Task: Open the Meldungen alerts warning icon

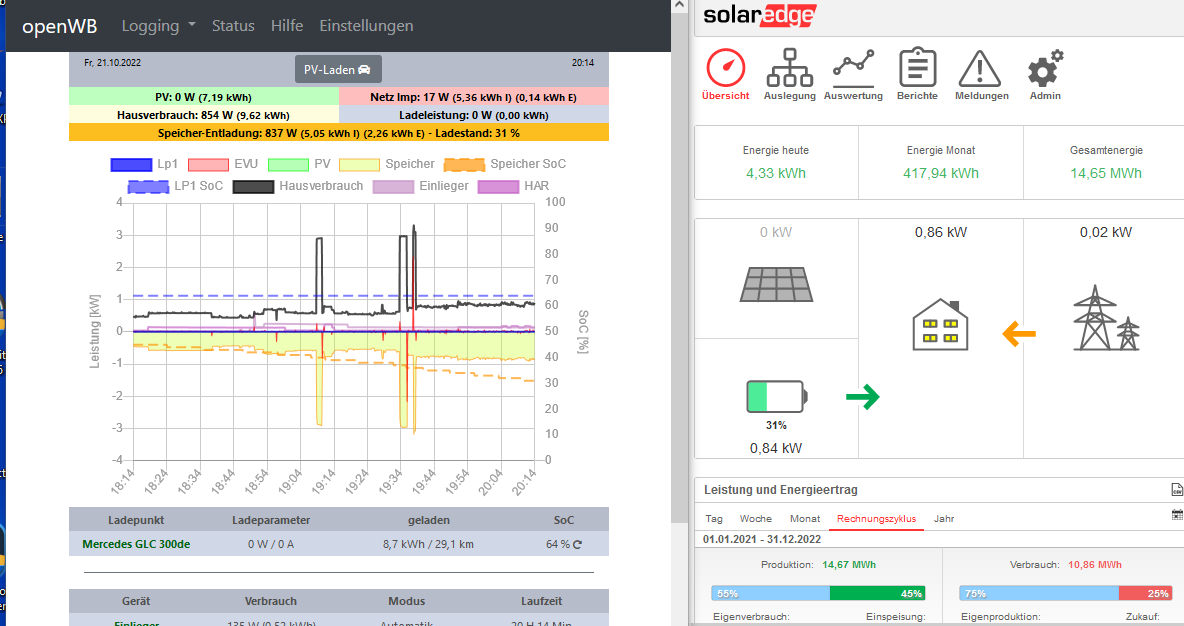Action: [x=981, y=70]
